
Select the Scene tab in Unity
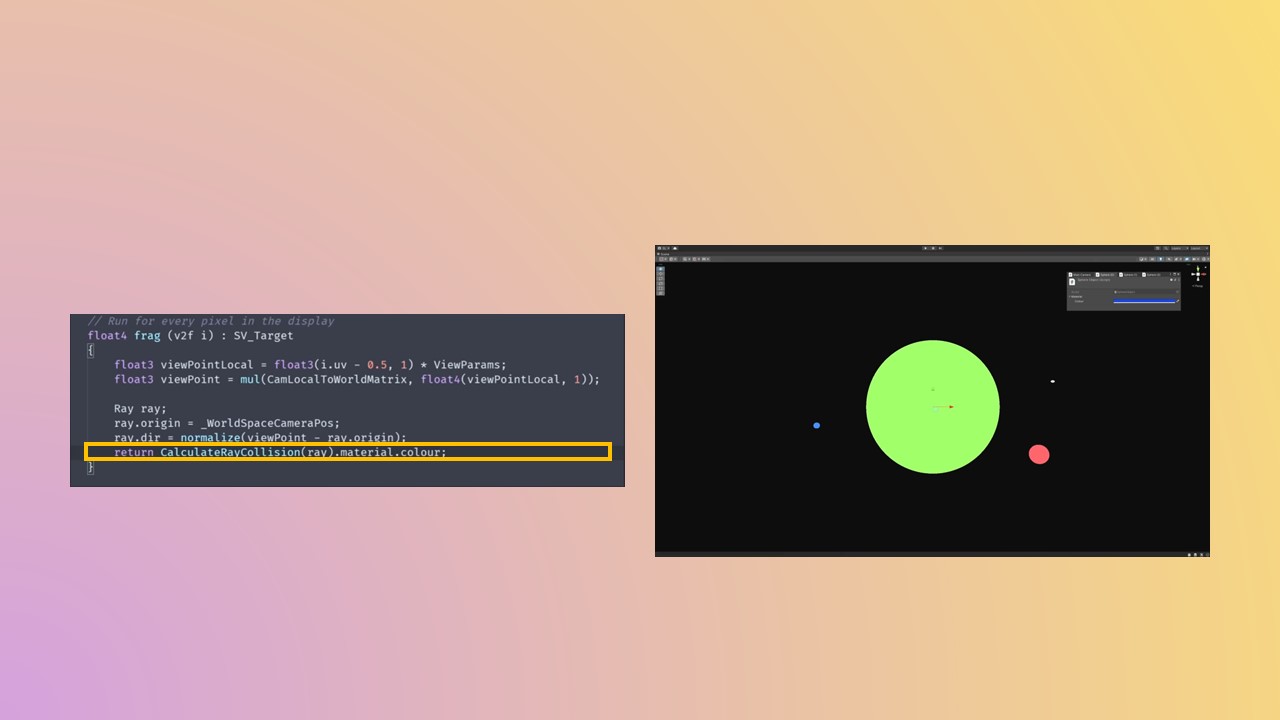point(663,254)
